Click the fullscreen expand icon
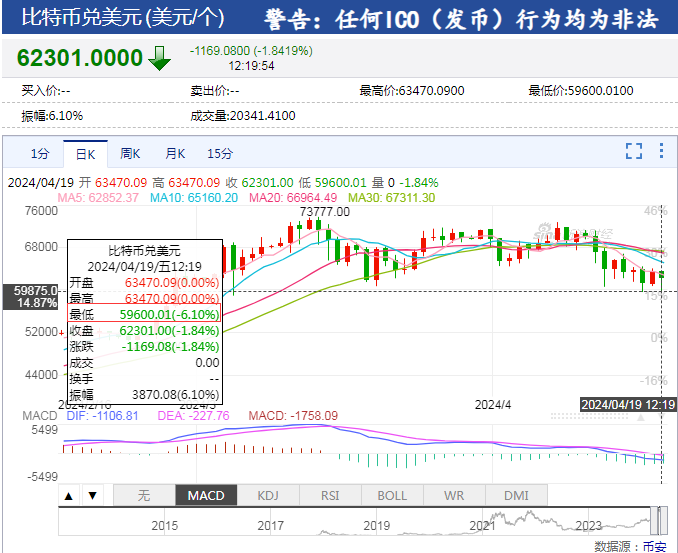The width and height of the screenshot is (678, 553). tap(634, 151)
